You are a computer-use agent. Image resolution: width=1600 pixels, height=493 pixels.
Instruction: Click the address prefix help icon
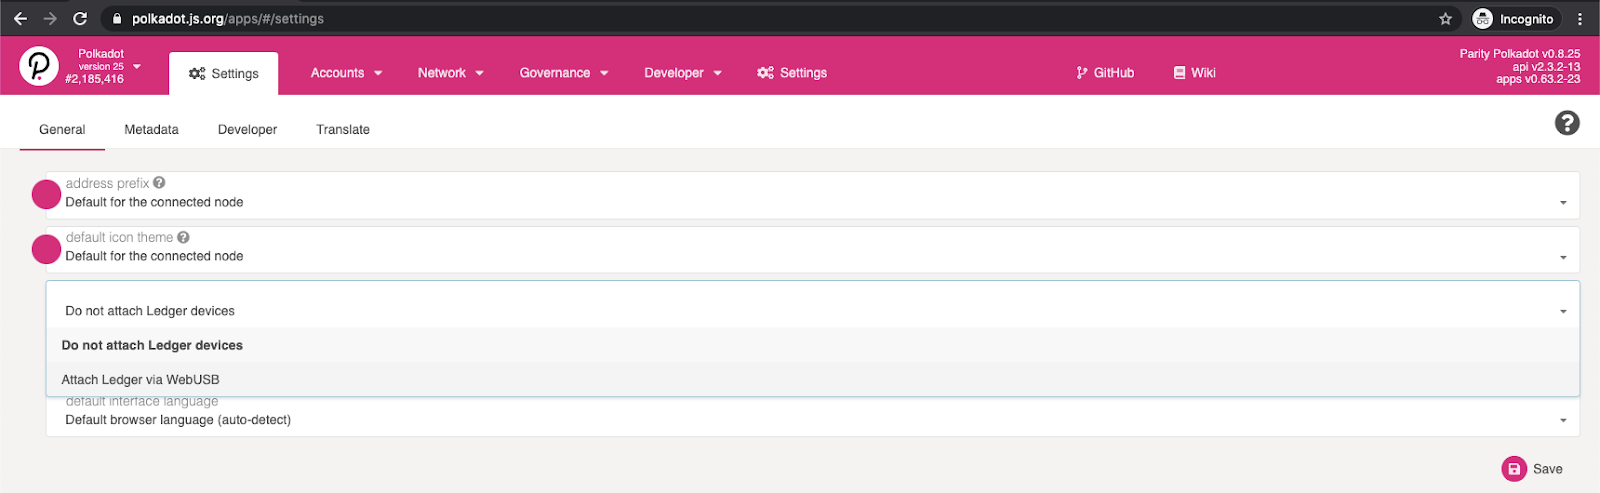[x=159, y=183]
